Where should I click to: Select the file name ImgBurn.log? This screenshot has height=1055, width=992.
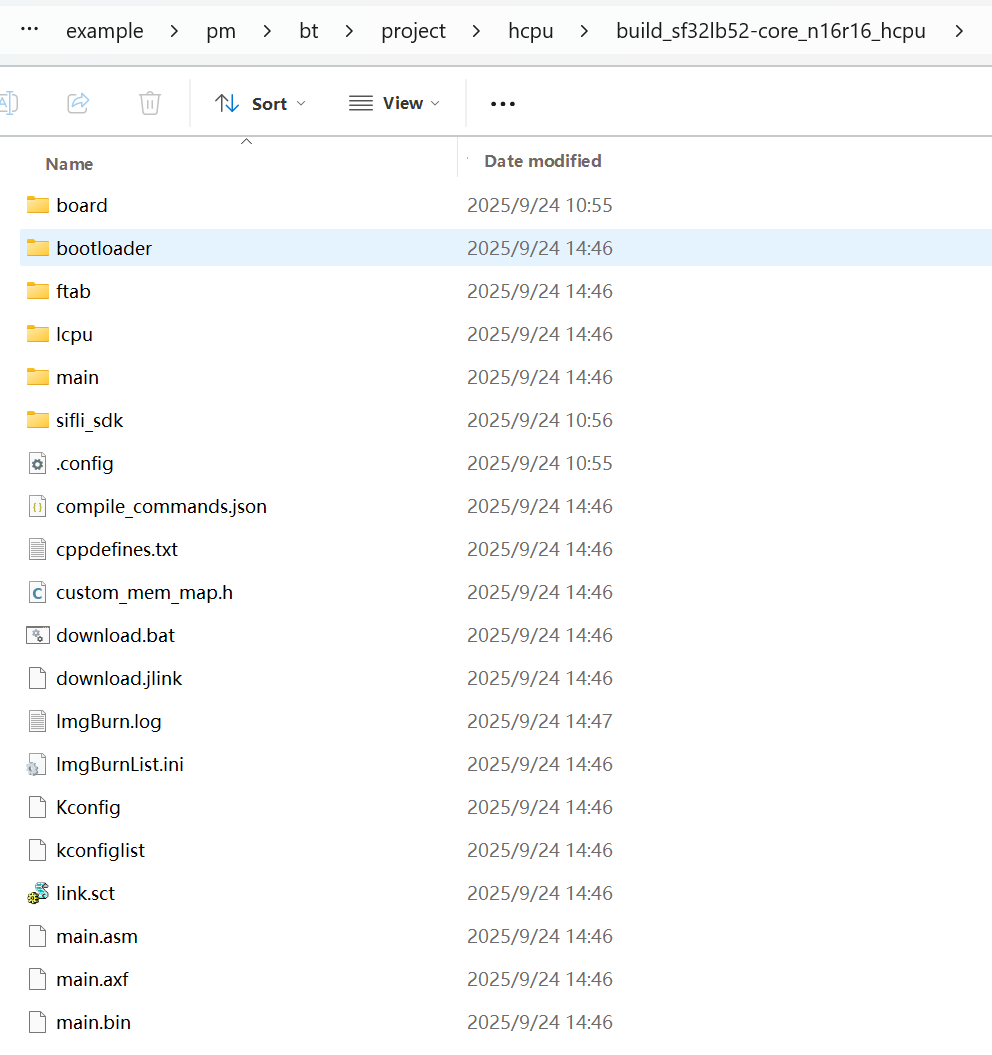(x=109, y=721)
